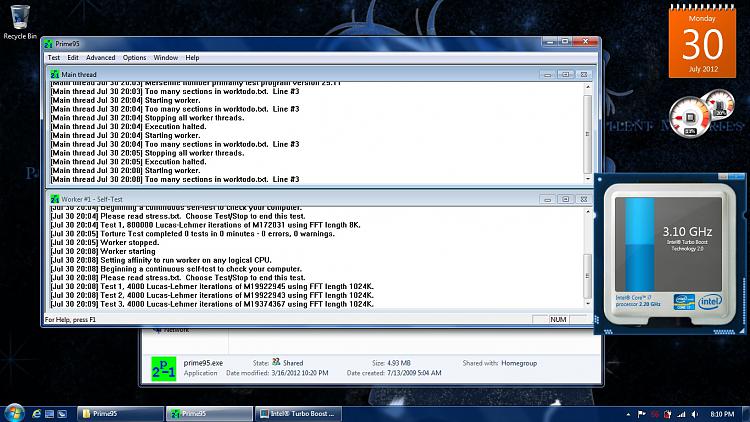
Task: Click the Network item in Explorer window
Action: click(171, 330)
